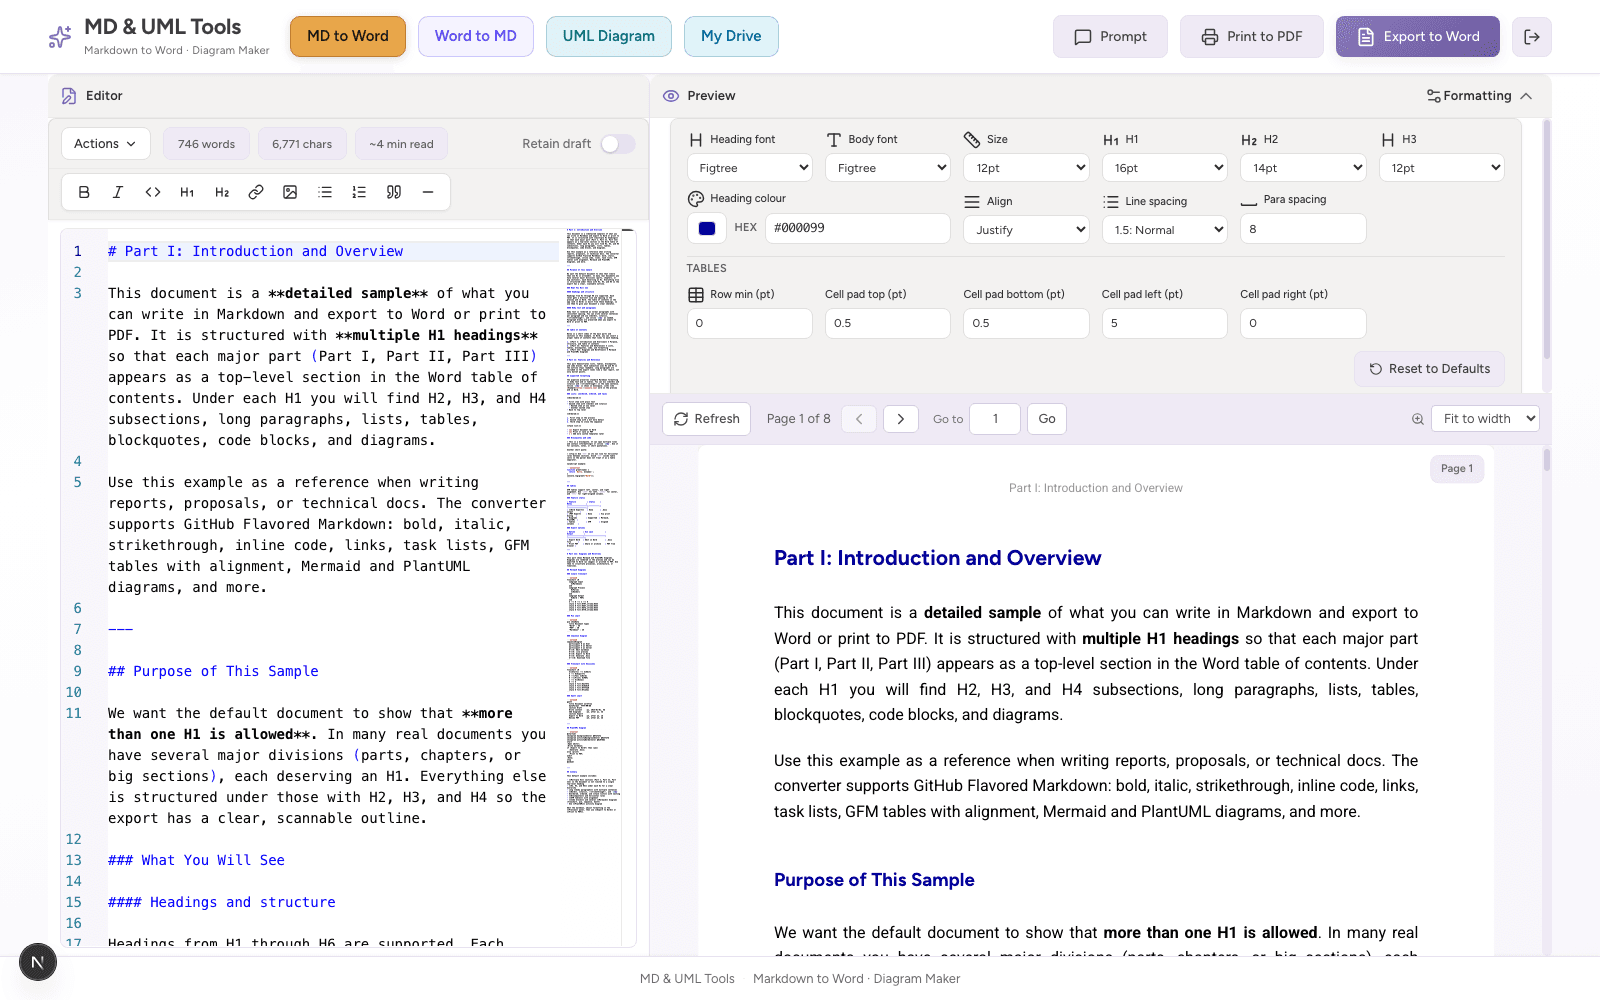Click the MD & UML Tools logo icon
The image size is (1600, 1000).
[x=60, y=37]
